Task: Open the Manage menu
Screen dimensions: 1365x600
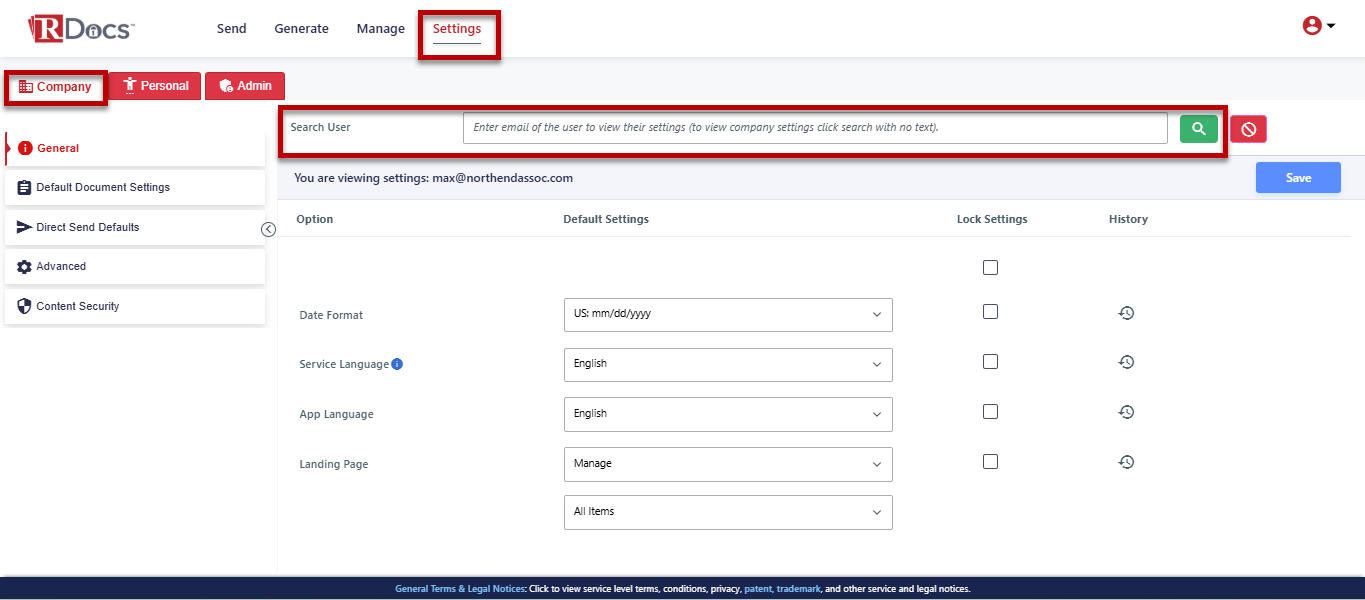Action: 380,29
